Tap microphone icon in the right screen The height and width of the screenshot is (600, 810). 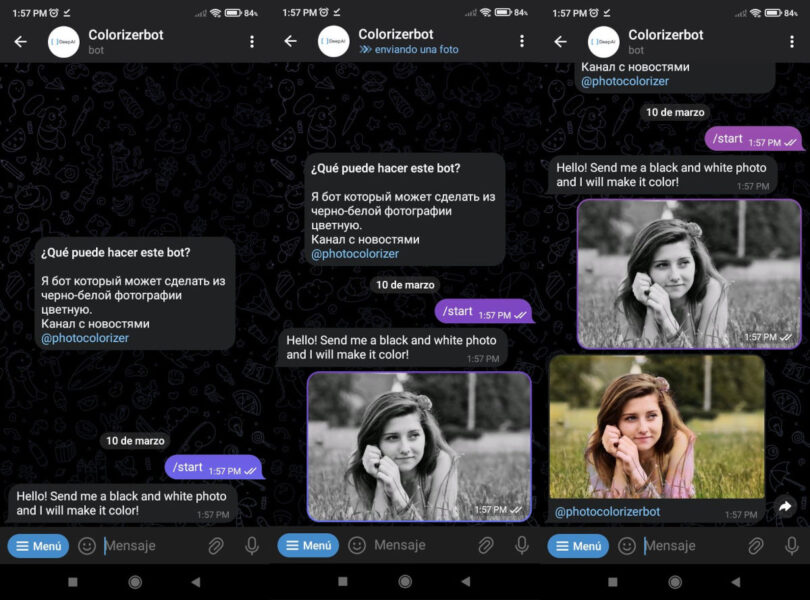(x=792, y=546)
